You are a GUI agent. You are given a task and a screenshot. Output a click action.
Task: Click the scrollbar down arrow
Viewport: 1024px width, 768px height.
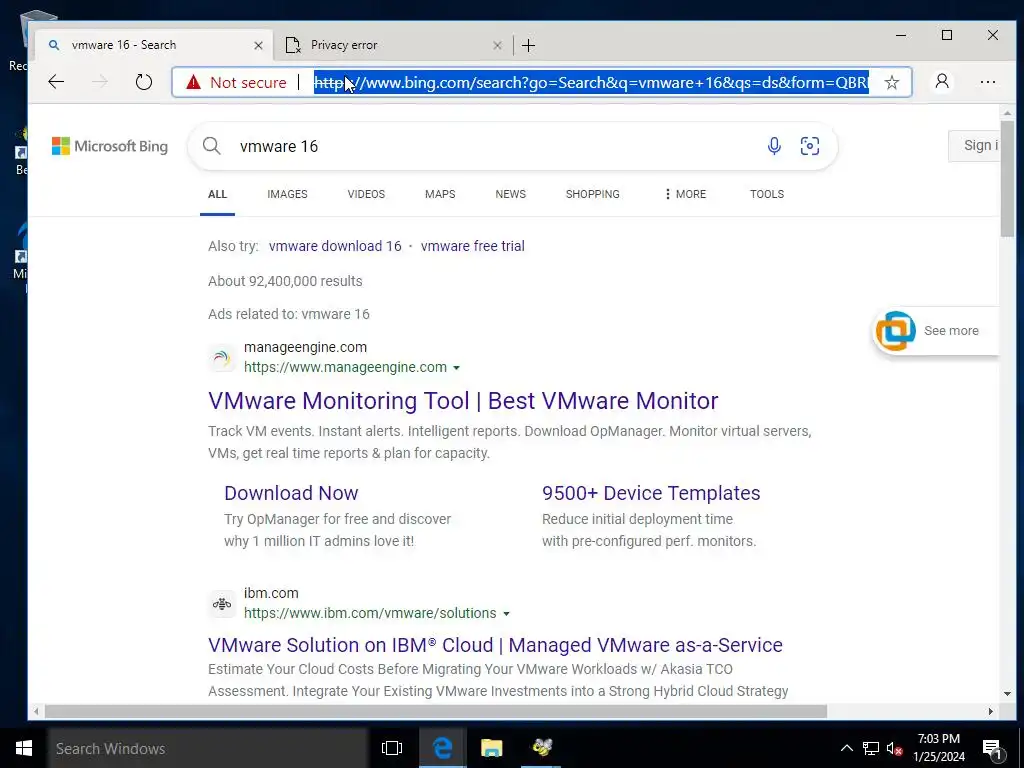point(1007,694)
